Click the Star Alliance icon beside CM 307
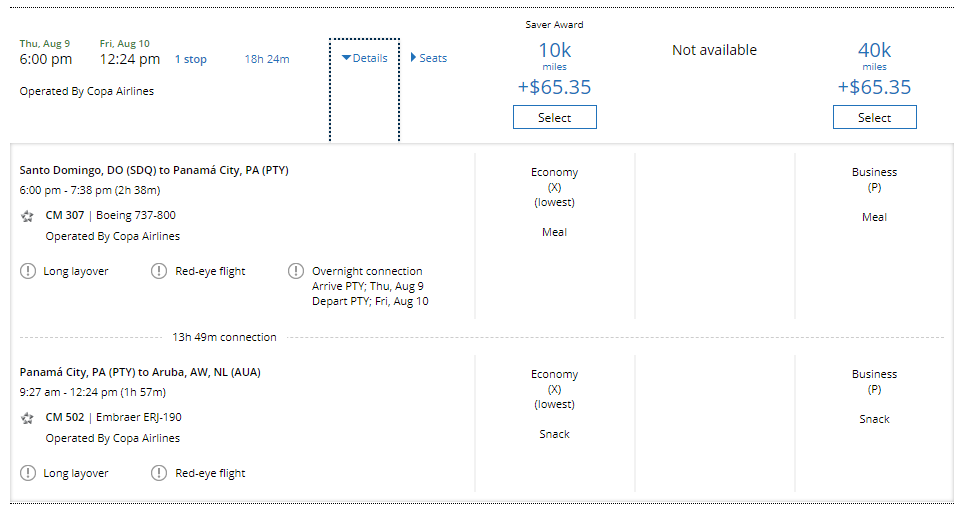Image resolution: width=964 pixels, height=512 pixels. click(x=27, y=216)
